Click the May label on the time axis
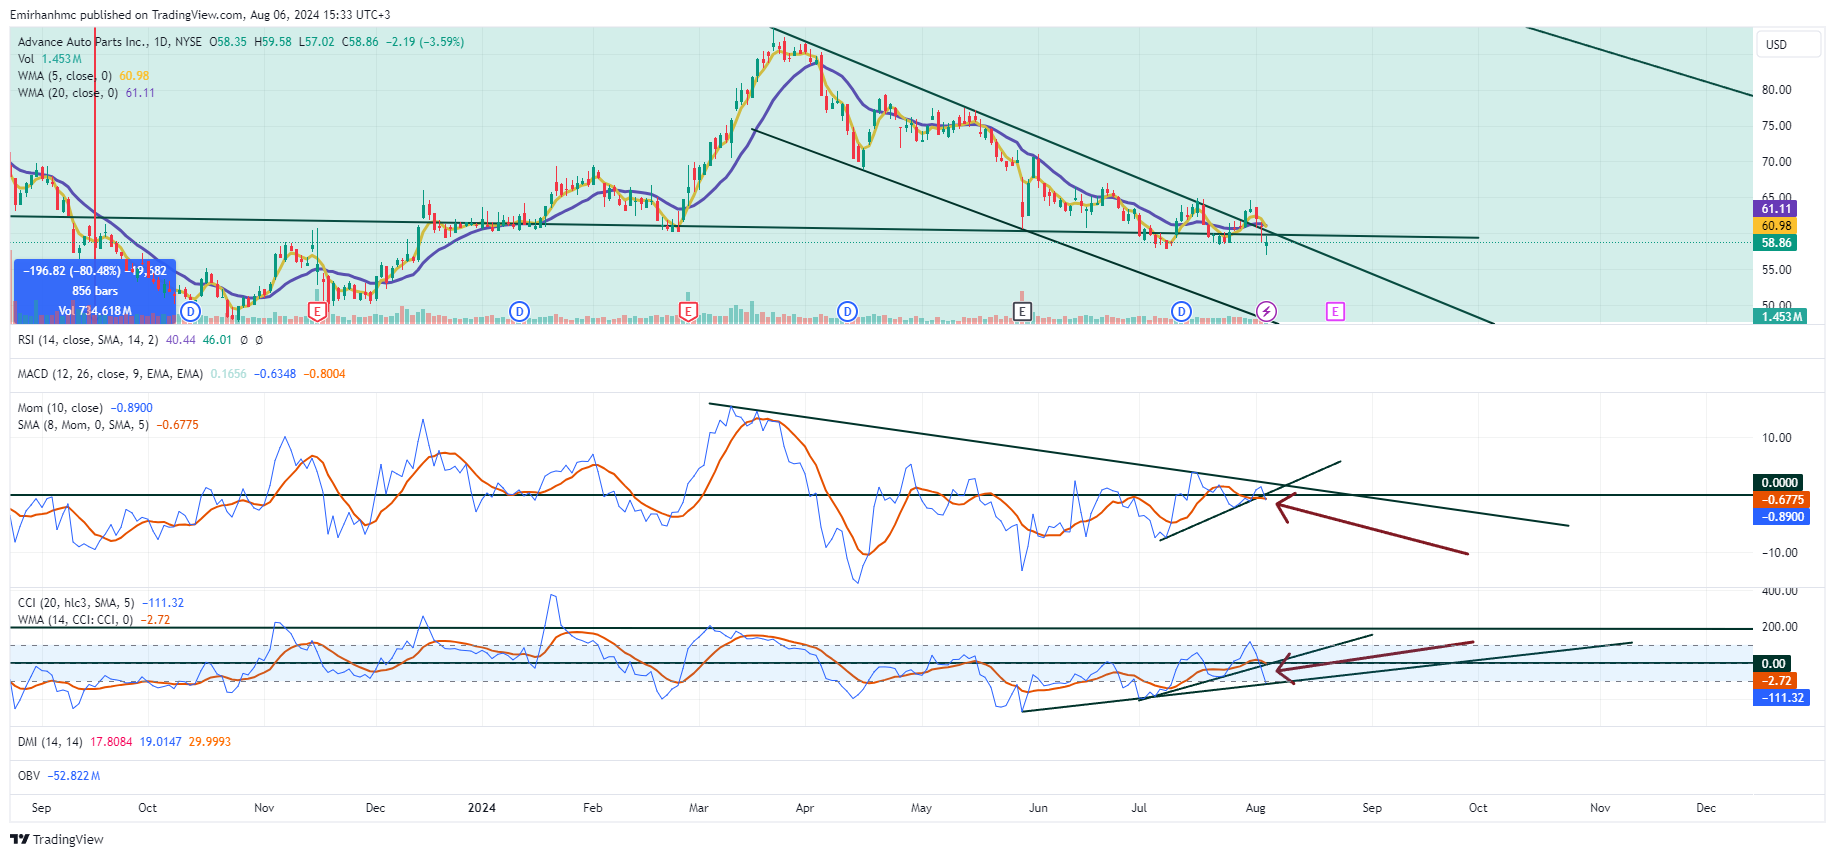This screenshot has width=1835, height=857. coord(921,808)
